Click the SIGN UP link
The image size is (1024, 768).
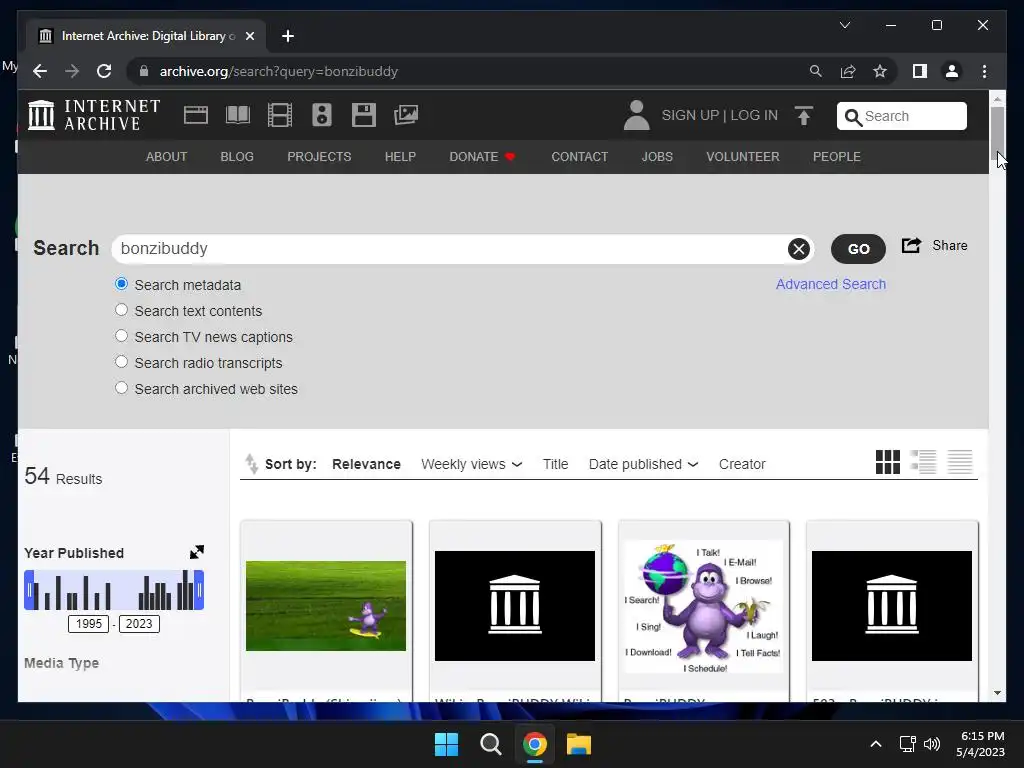[690, 116]
